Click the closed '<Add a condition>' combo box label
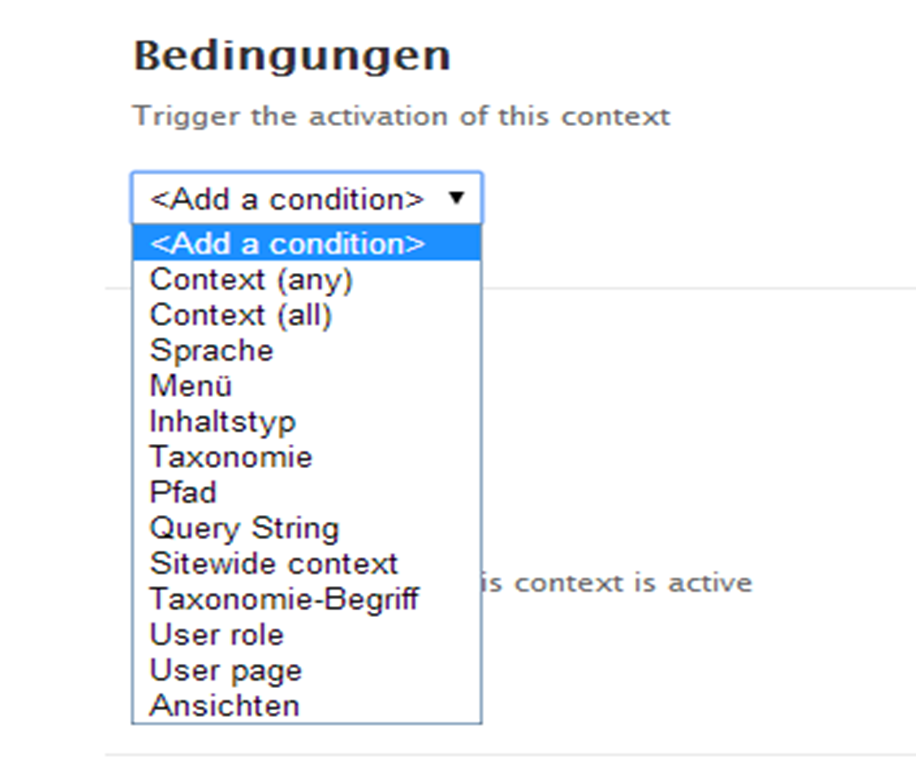The width and height of the screenshot is (917, 768). [287, 199]
